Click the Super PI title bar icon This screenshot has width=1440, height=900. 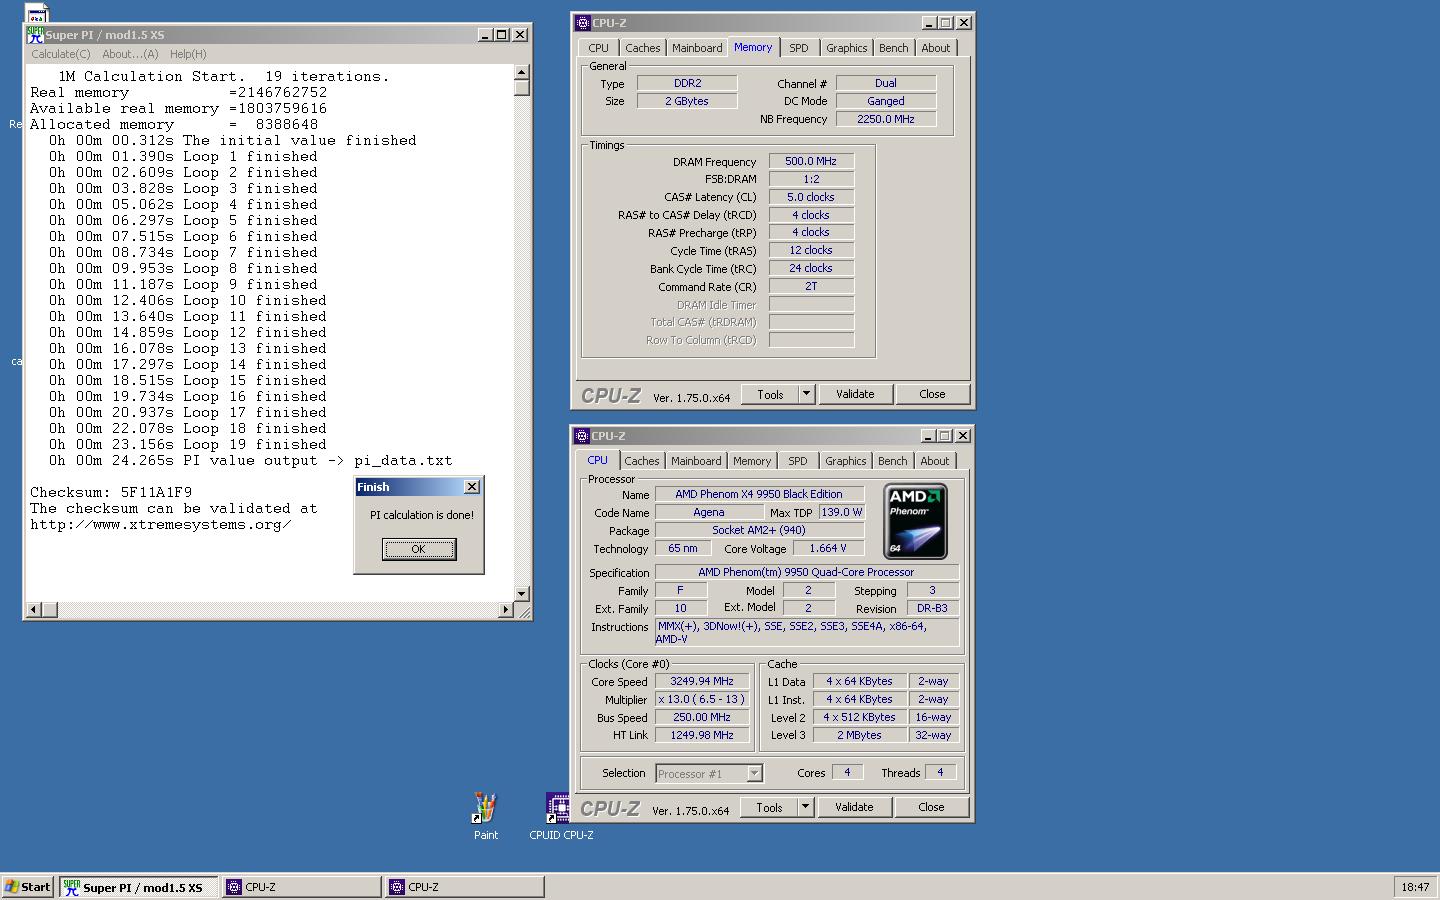(x=35, y=34)
